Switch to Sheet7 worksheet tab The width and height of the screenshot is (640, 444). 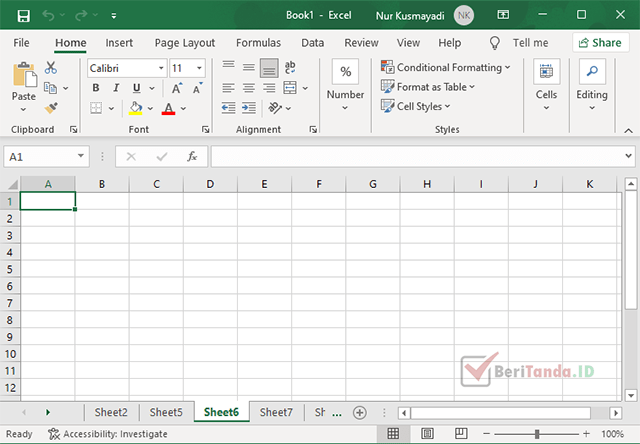pyautogui.click(x=276, y=413)
